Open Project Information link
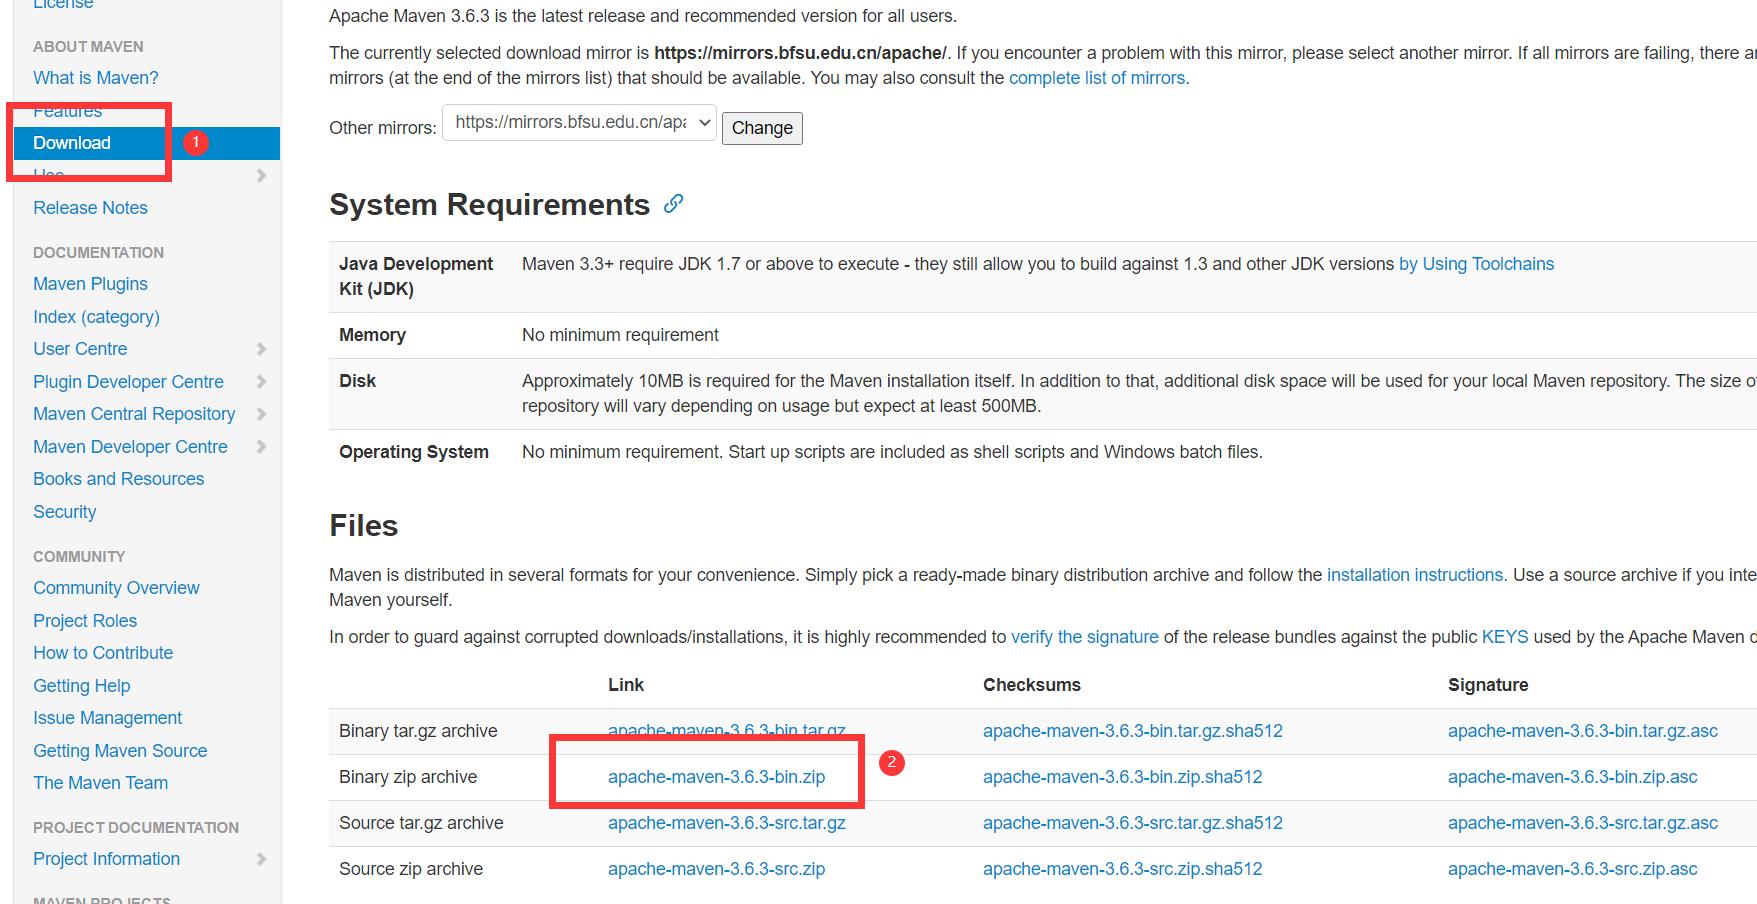Viewport: 1757px width, 904px height. pyautogui.click(x=106, y=859)
